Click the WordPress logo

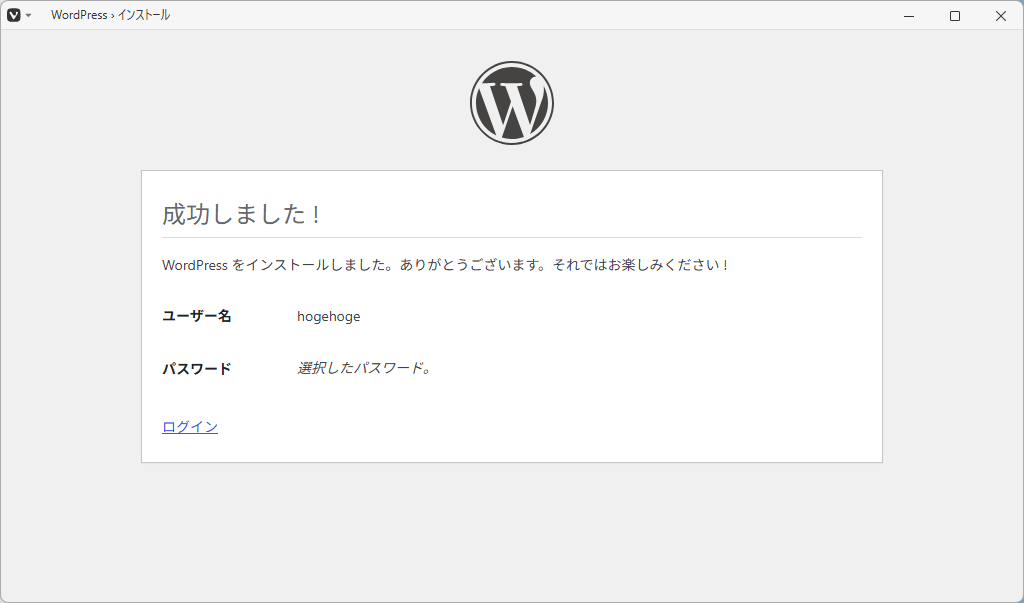[512, 103]
